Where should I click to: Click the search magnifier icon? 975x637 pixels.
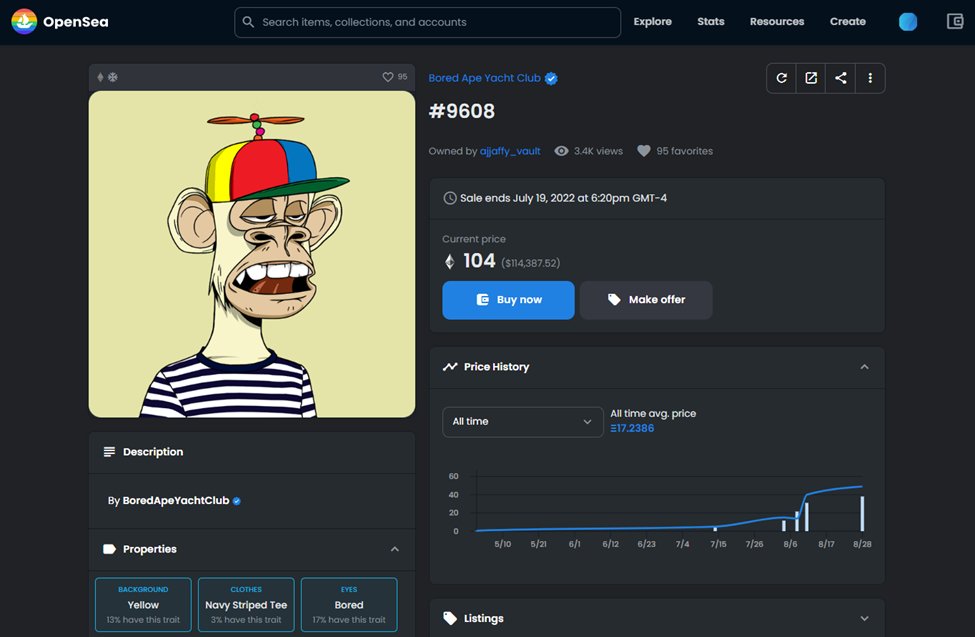click(248, 22)
